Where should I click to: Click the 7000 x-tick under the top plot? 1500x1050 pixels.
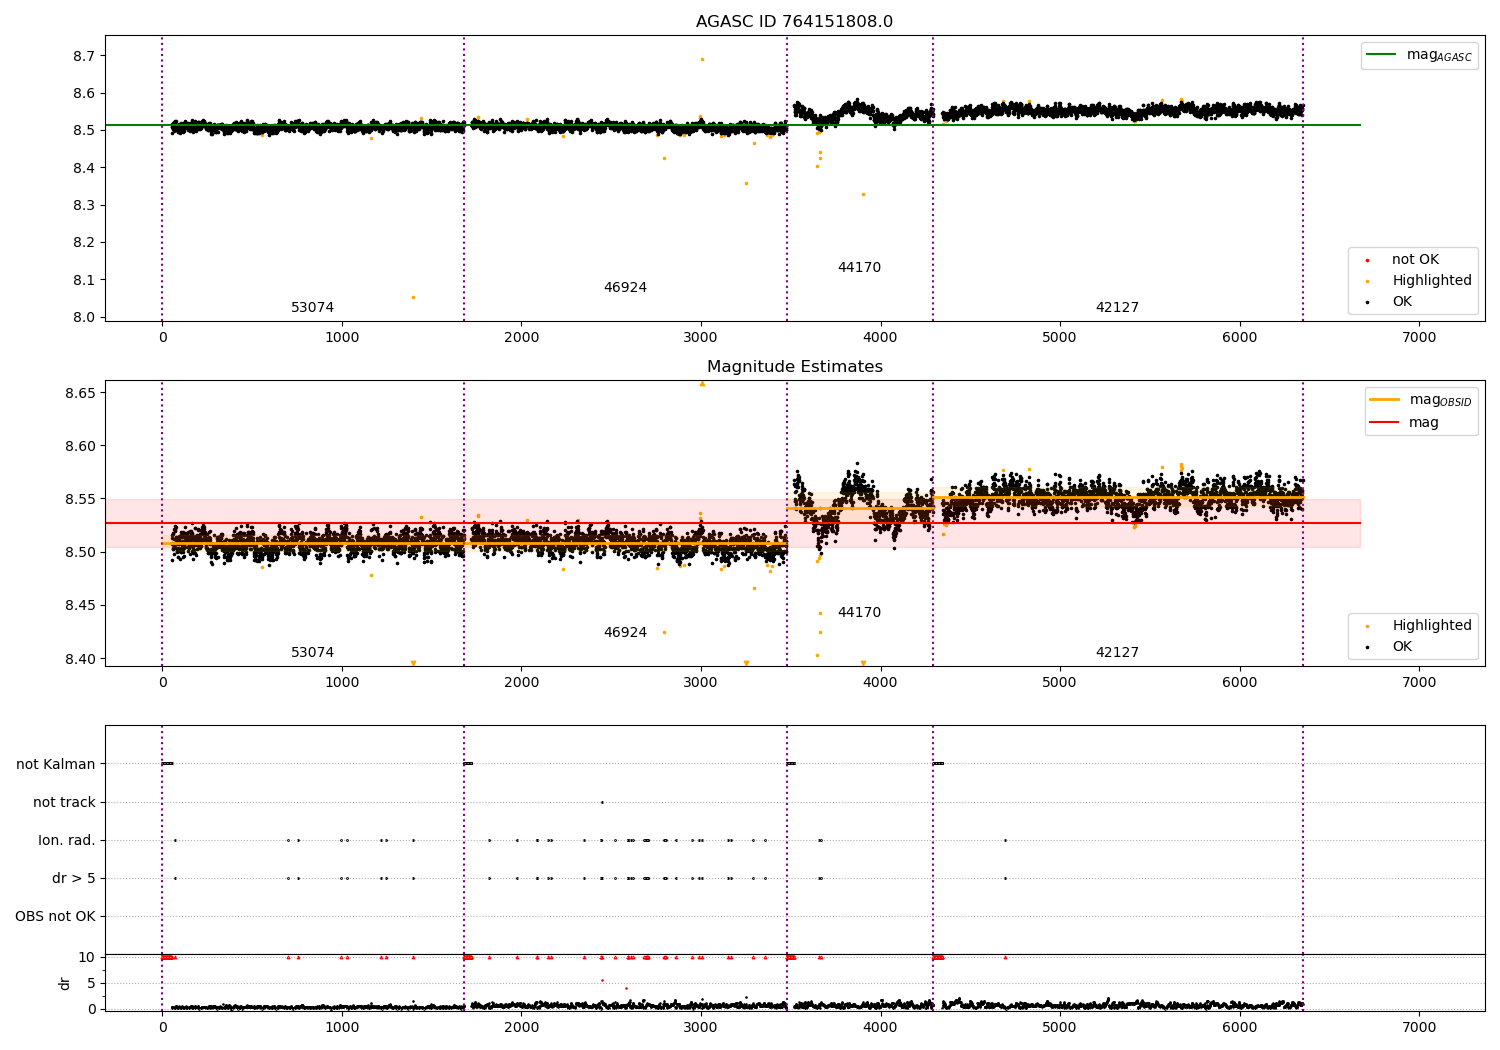coord(1419,338)
